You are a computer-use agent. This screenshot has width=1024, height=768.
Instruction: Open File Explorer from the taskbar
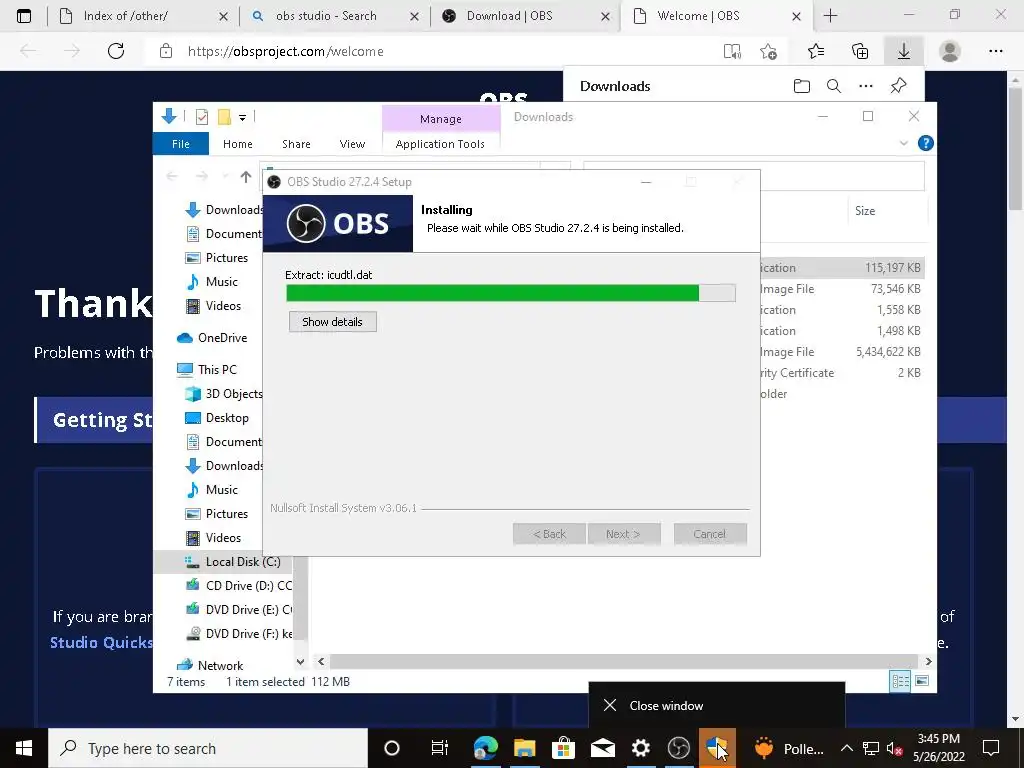(x=524, y=748)
